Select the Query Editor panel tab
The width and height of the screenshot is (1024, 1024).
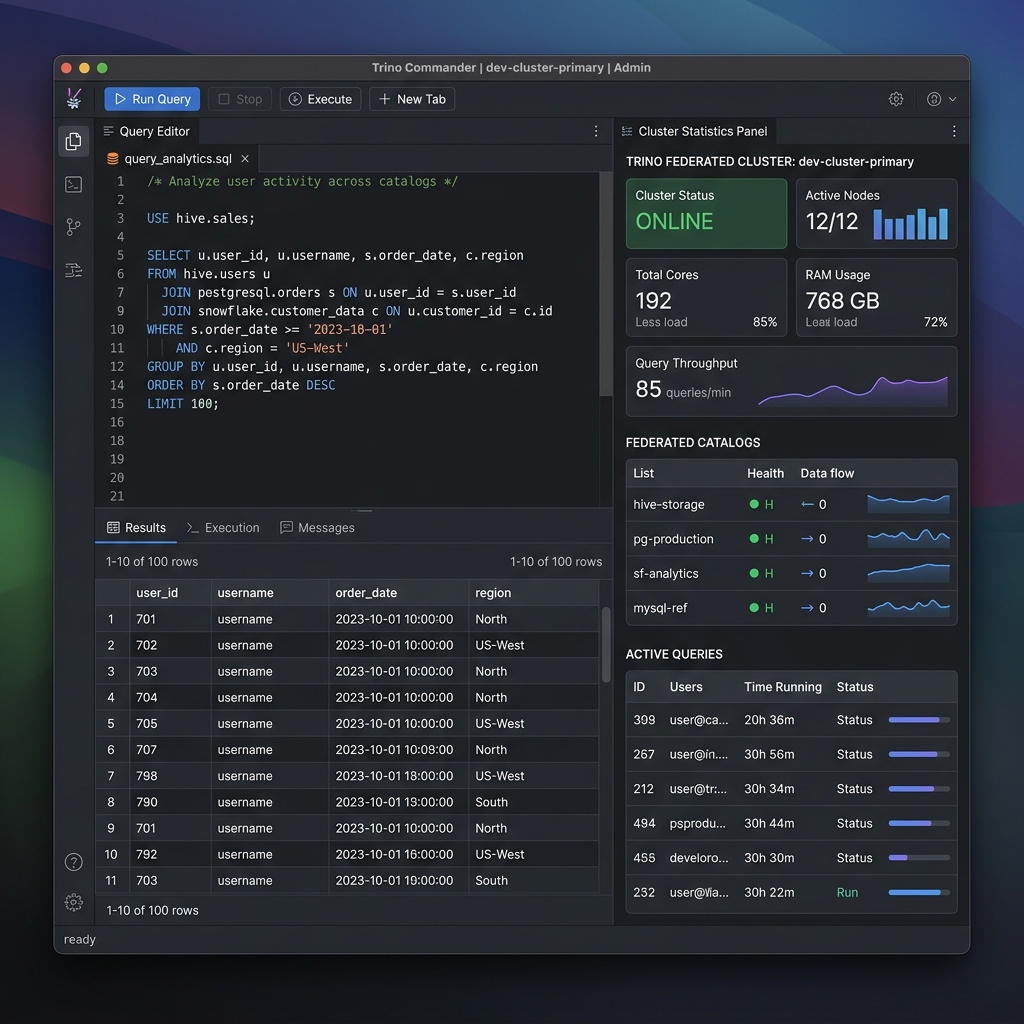coord(147,131)
